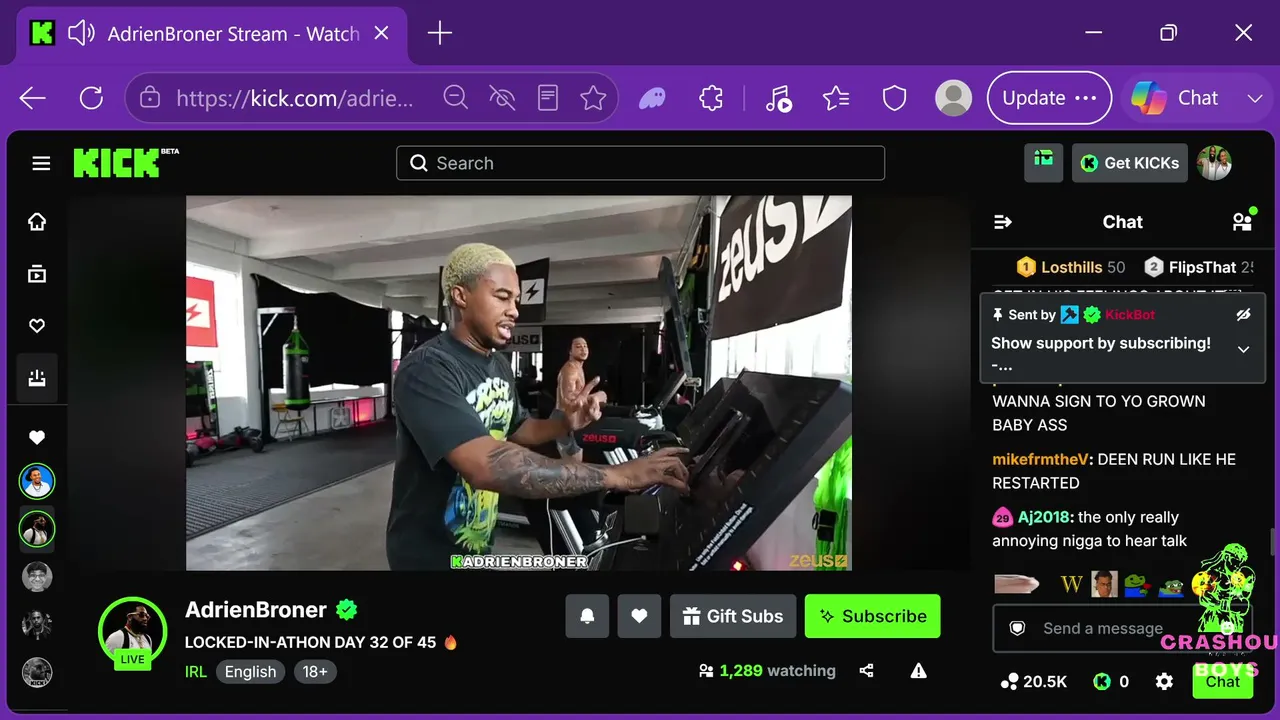This screenshot has height=720, width=1280.
Task: Collapse the chat panel with the arrow icon
Action: tap(1003, 222)
